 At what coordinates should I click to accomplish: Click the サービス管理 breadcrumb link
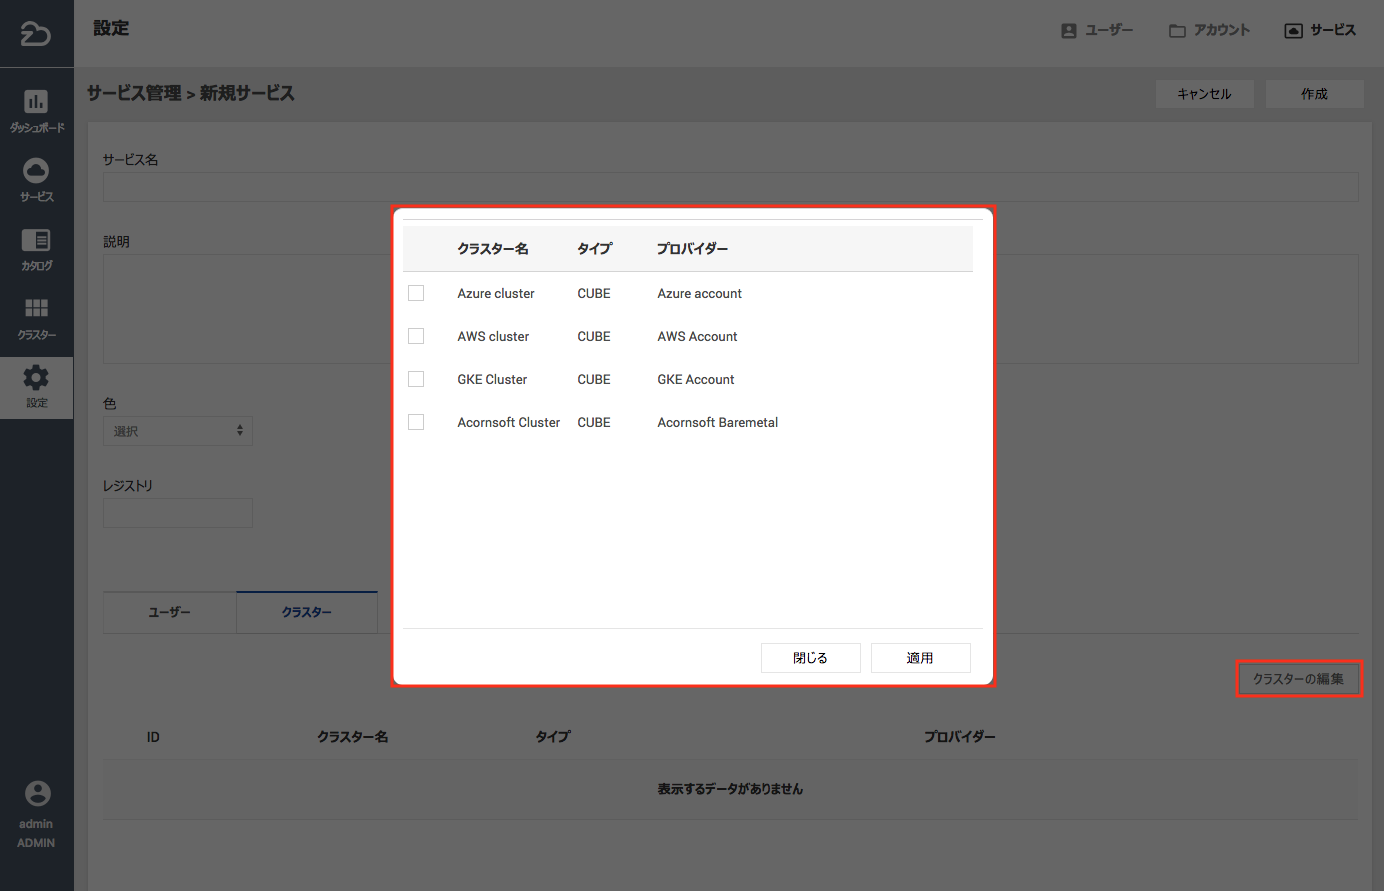point(134,93)
